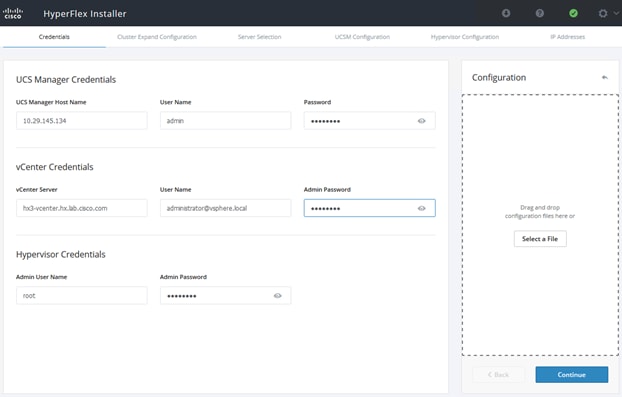This screenshot has height=397, width=622.
Task: Switch to Cluster Expand Configuration tab
Action: pos(157,37)
